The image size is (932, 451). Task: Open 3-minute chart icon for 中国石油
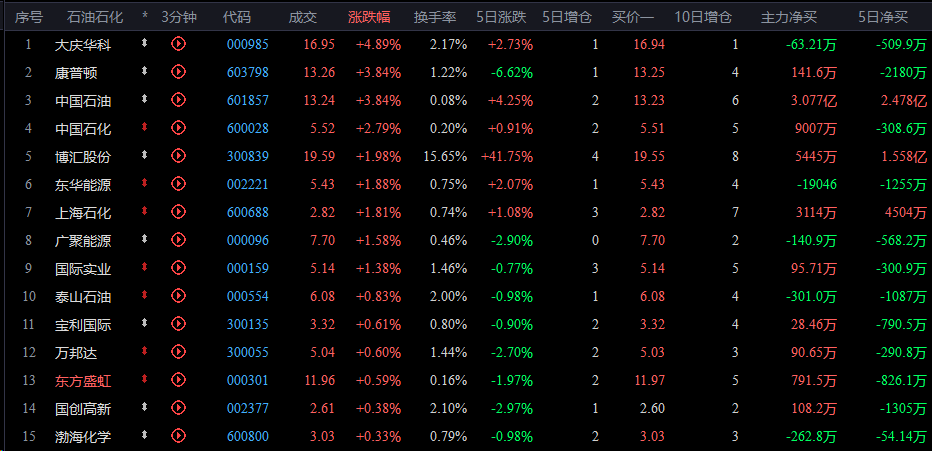[x=178, y=100]
